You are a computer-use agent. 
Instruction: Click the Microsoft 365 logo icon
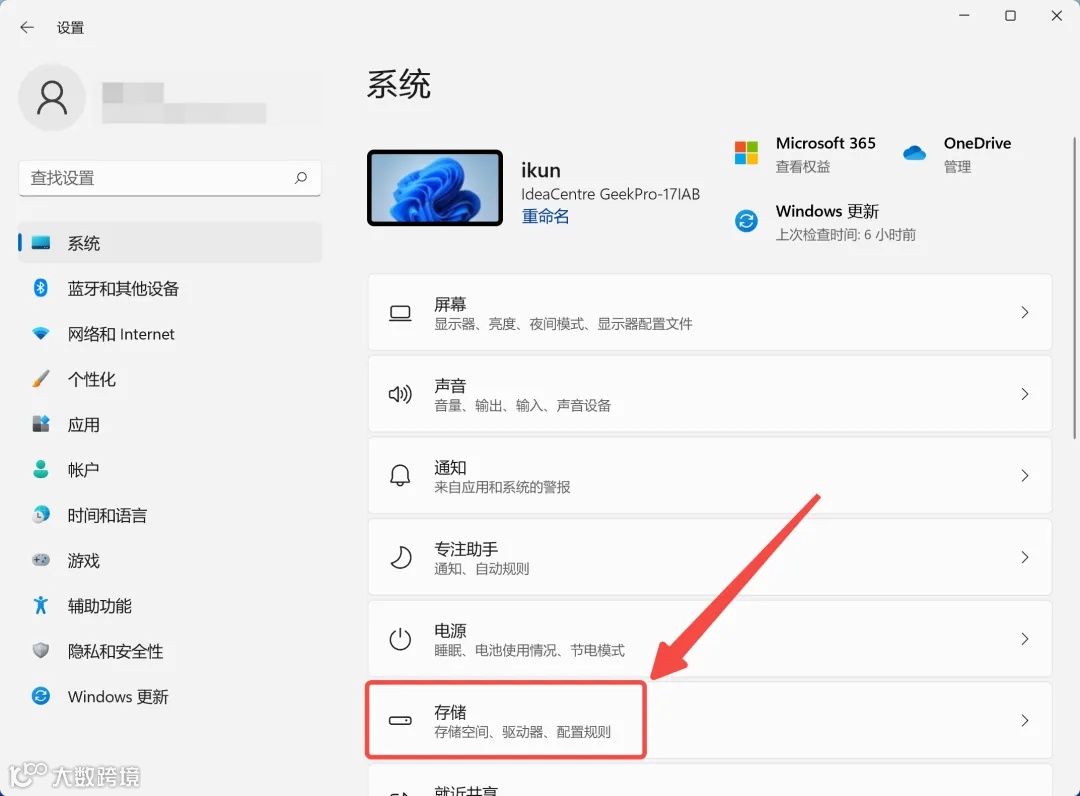coord(746,153)
